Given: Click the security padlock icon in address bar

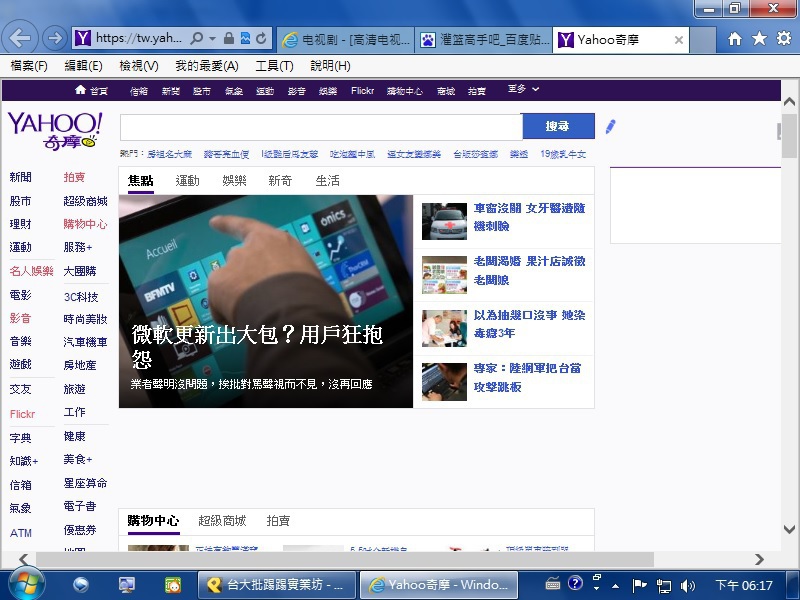Looking at the screenshot, I should 229,38.
